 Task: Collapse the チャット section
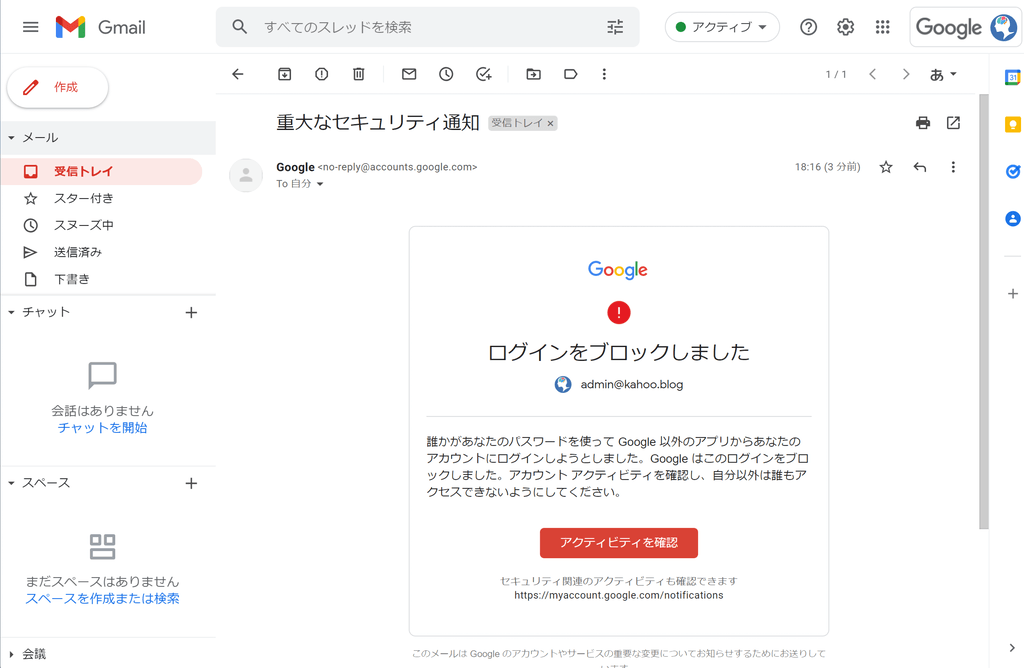pos(11,312)
